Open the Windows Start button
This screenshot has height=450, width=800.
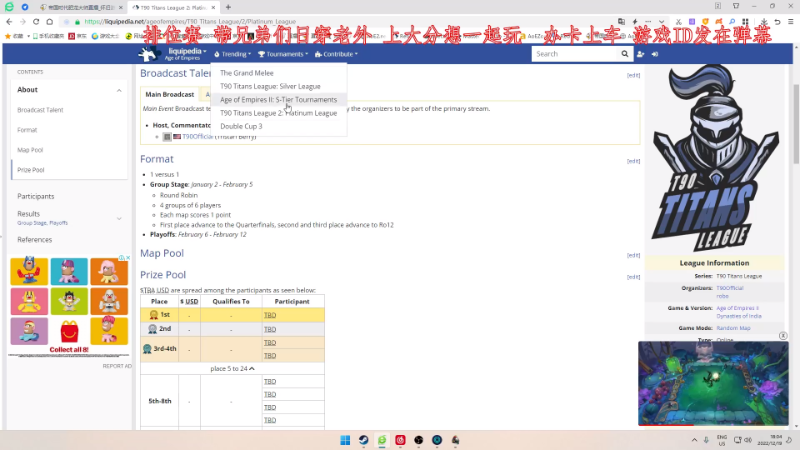click(x=345, y=440)
